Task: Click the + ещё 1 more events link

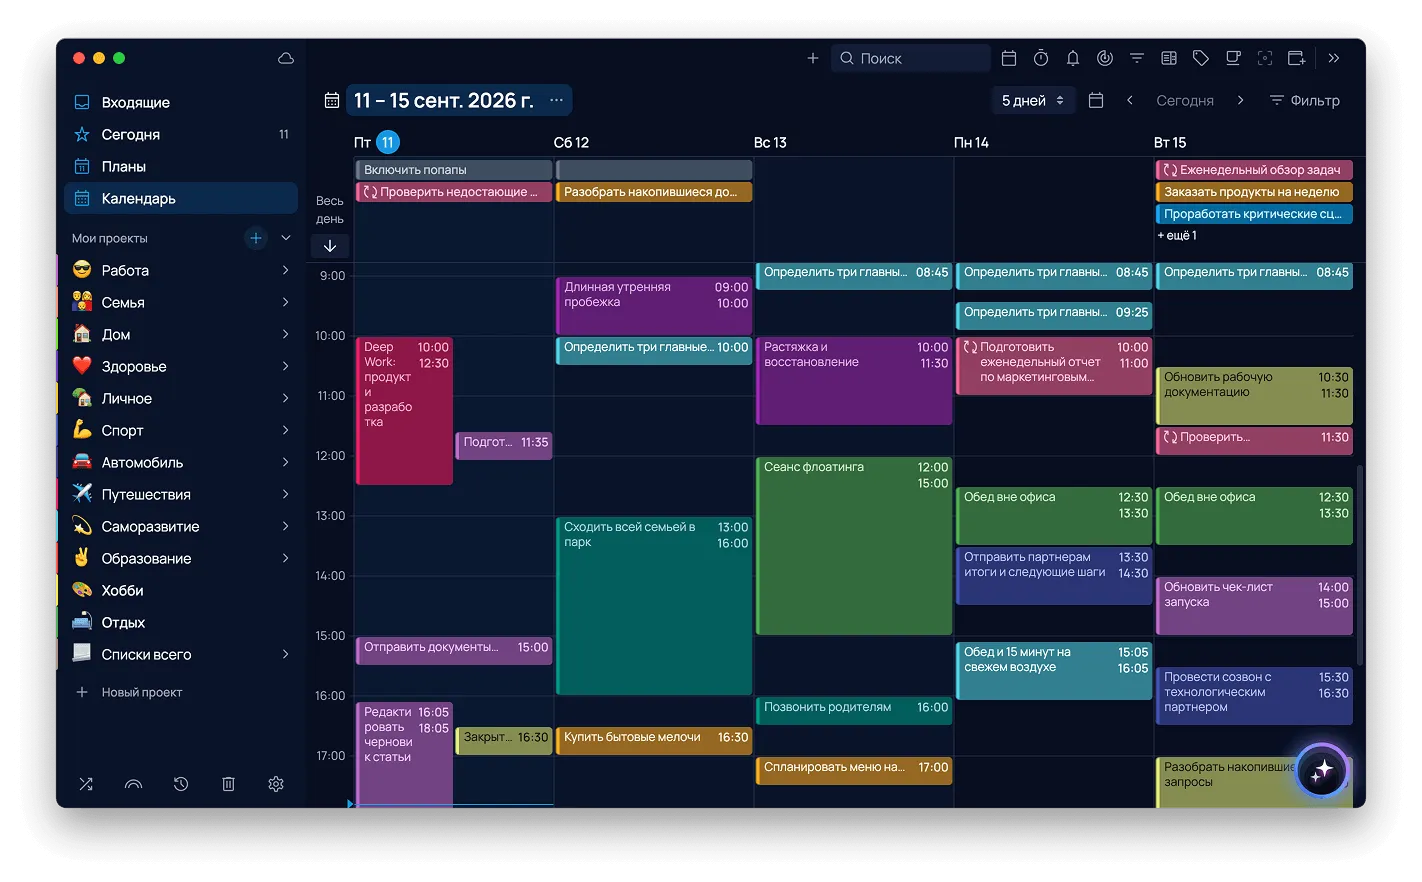Action: (1177, 235)
